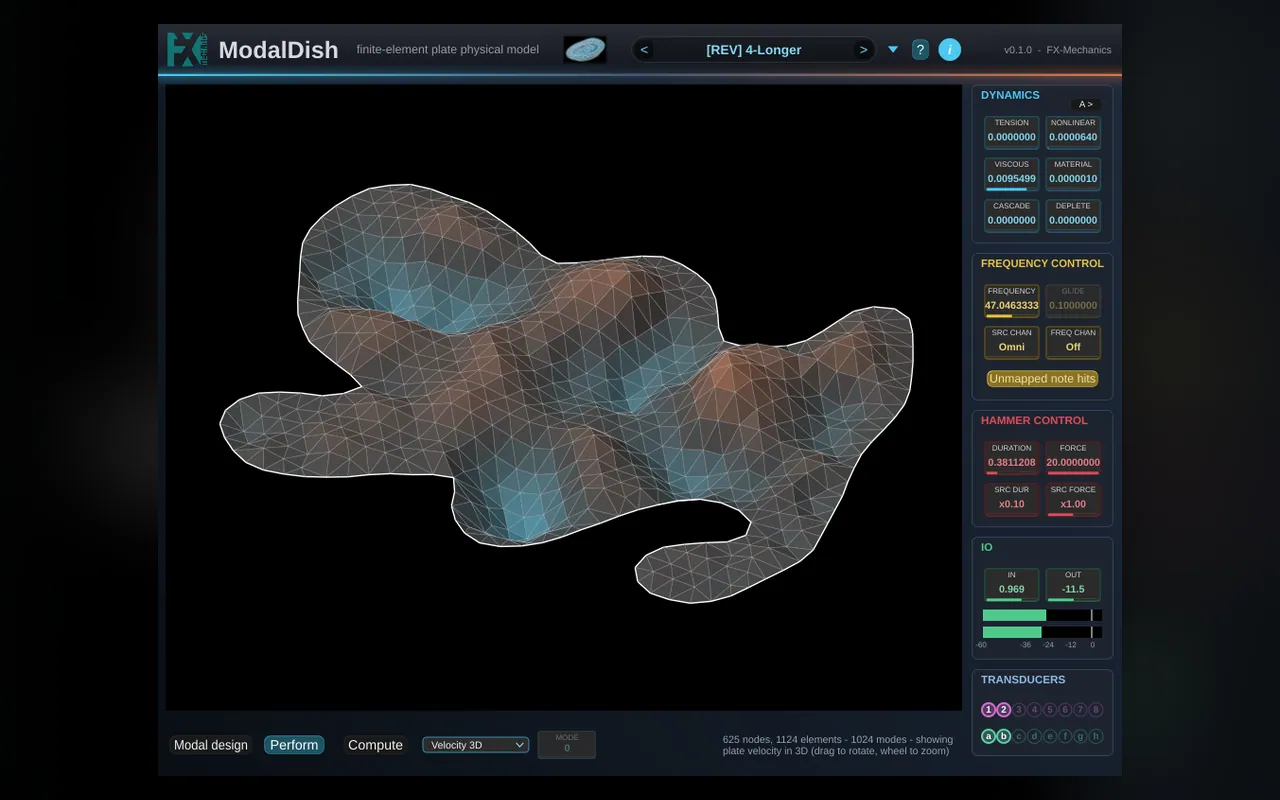Open the plate shape thumbnail
The width and height of the screenshot is (1280, 800).
point(585,49)
